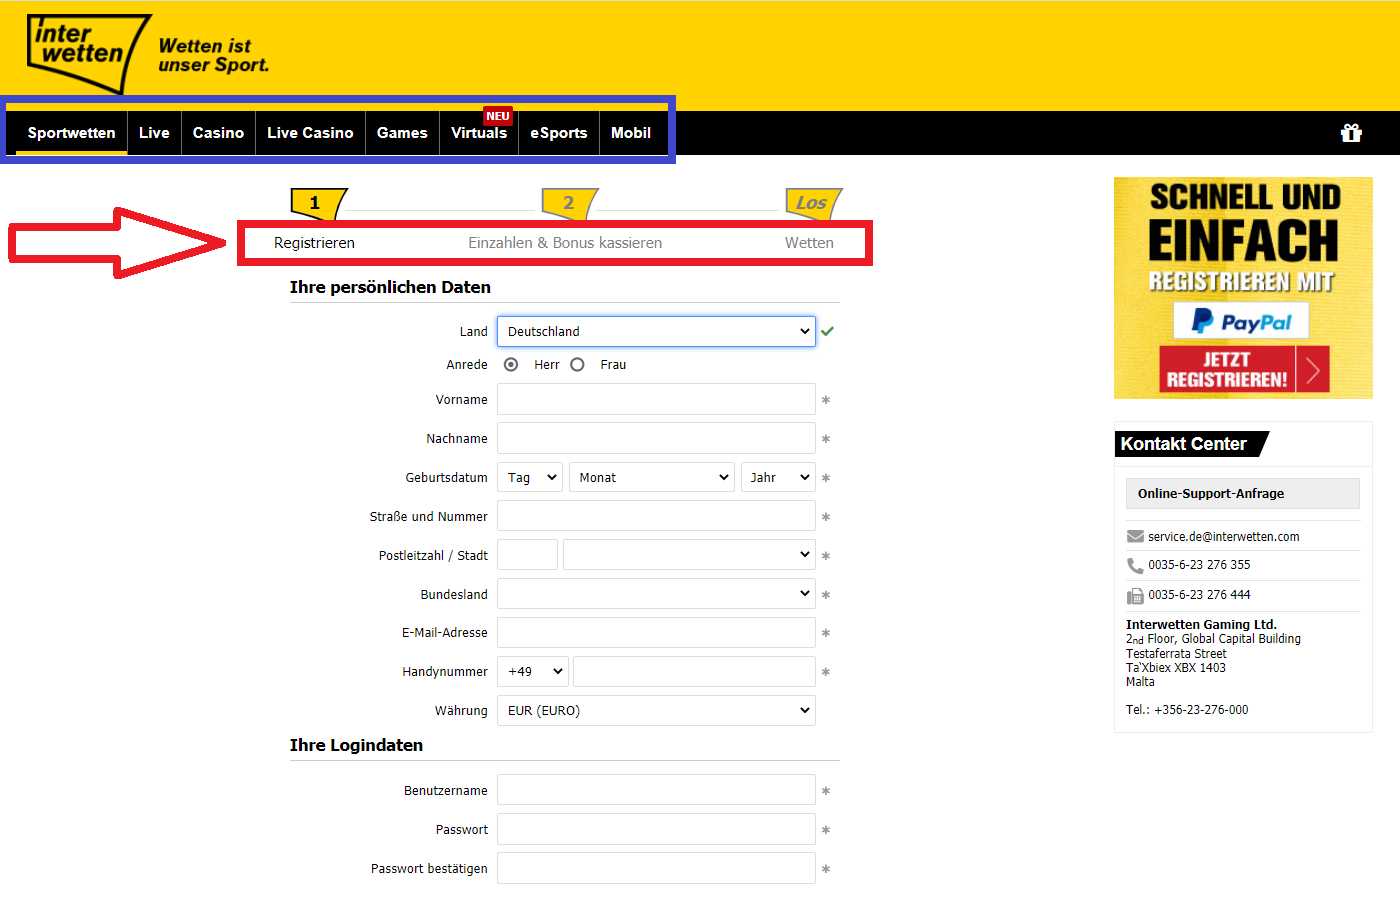The width and height of the screenshot is (1400, 900).
Task: Open the Tag day dropdown
Action: point(530,477)
